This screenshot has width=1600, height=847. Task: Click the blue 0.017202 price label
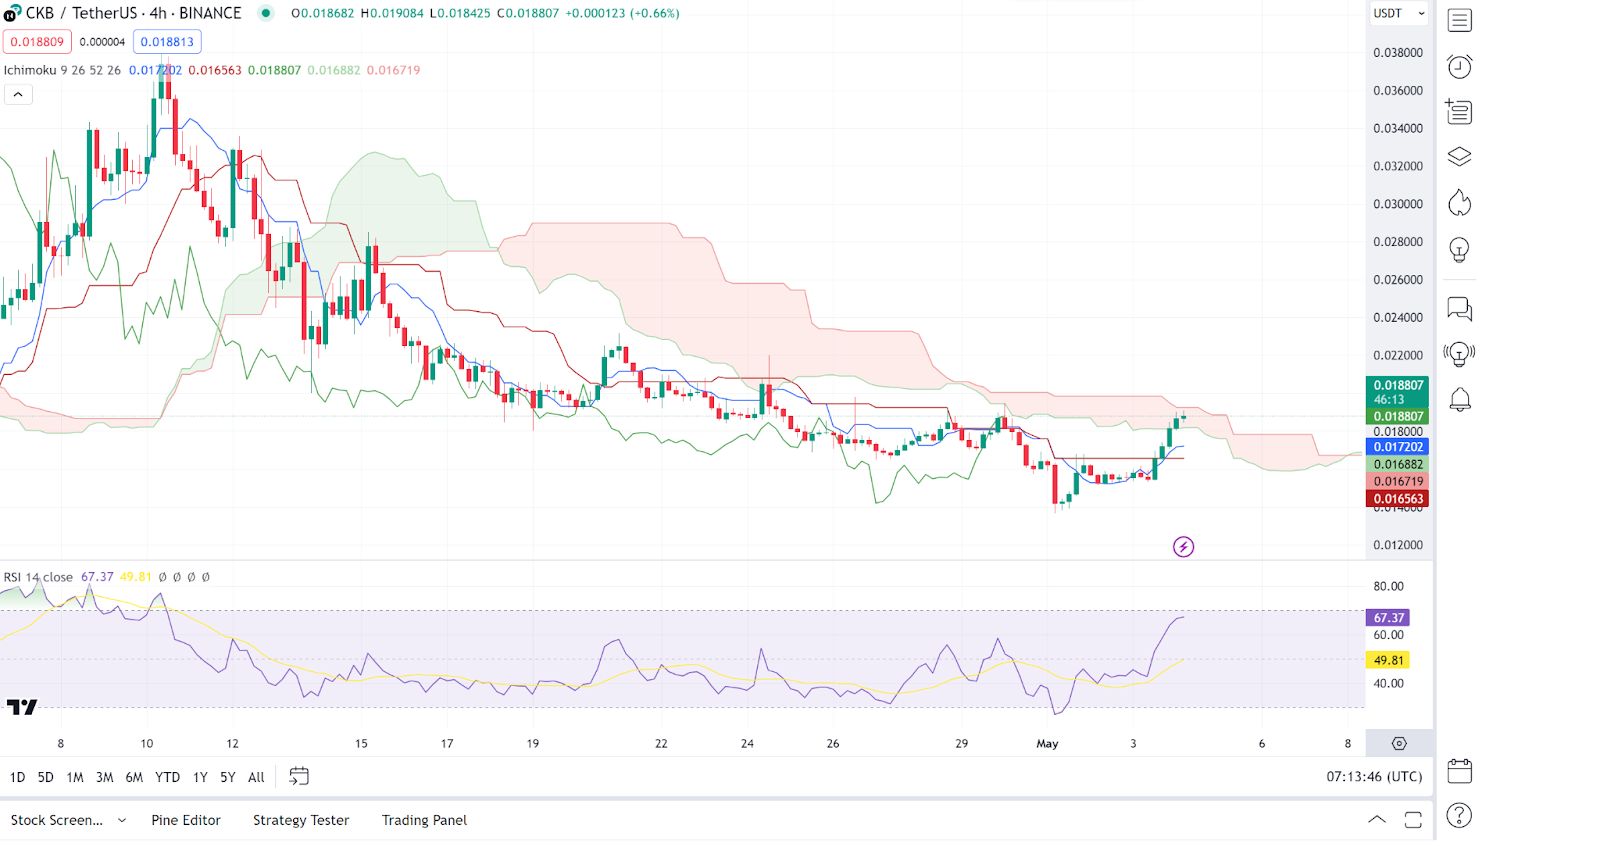(x=1397, y=447)
